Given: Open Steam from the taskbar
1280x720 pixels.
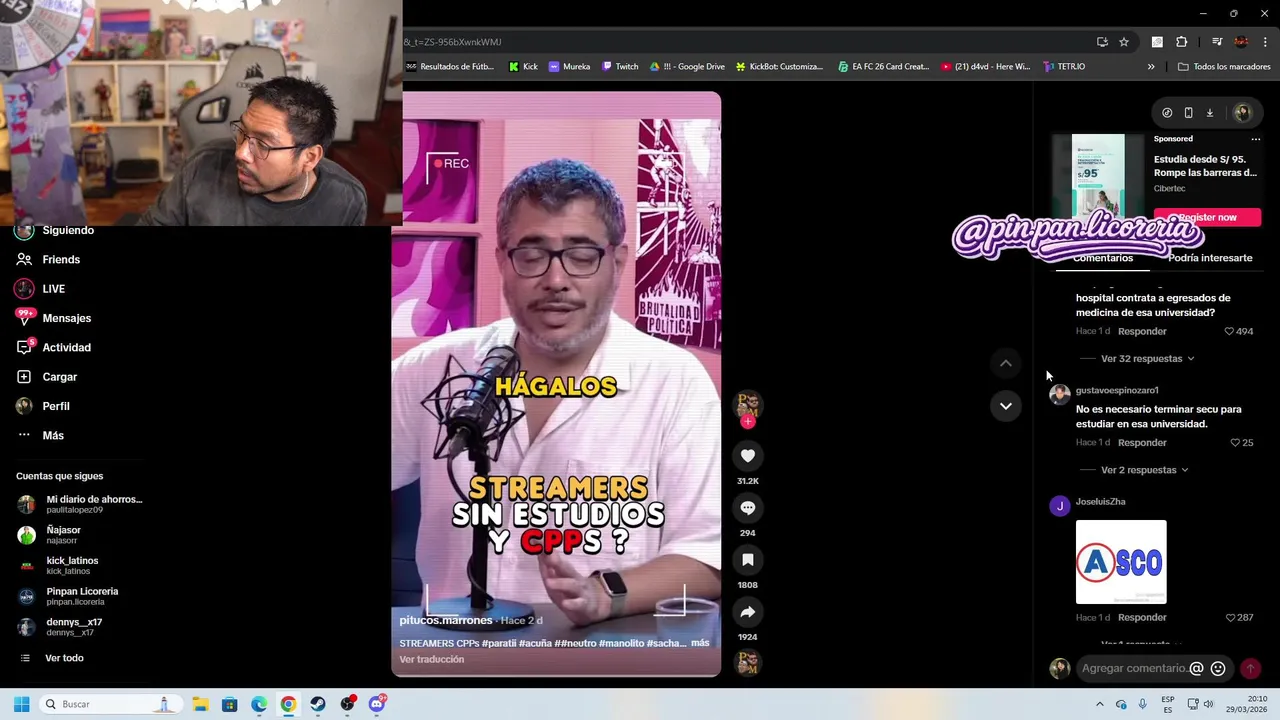Looking at the screenshot, I should coord(317,704).
